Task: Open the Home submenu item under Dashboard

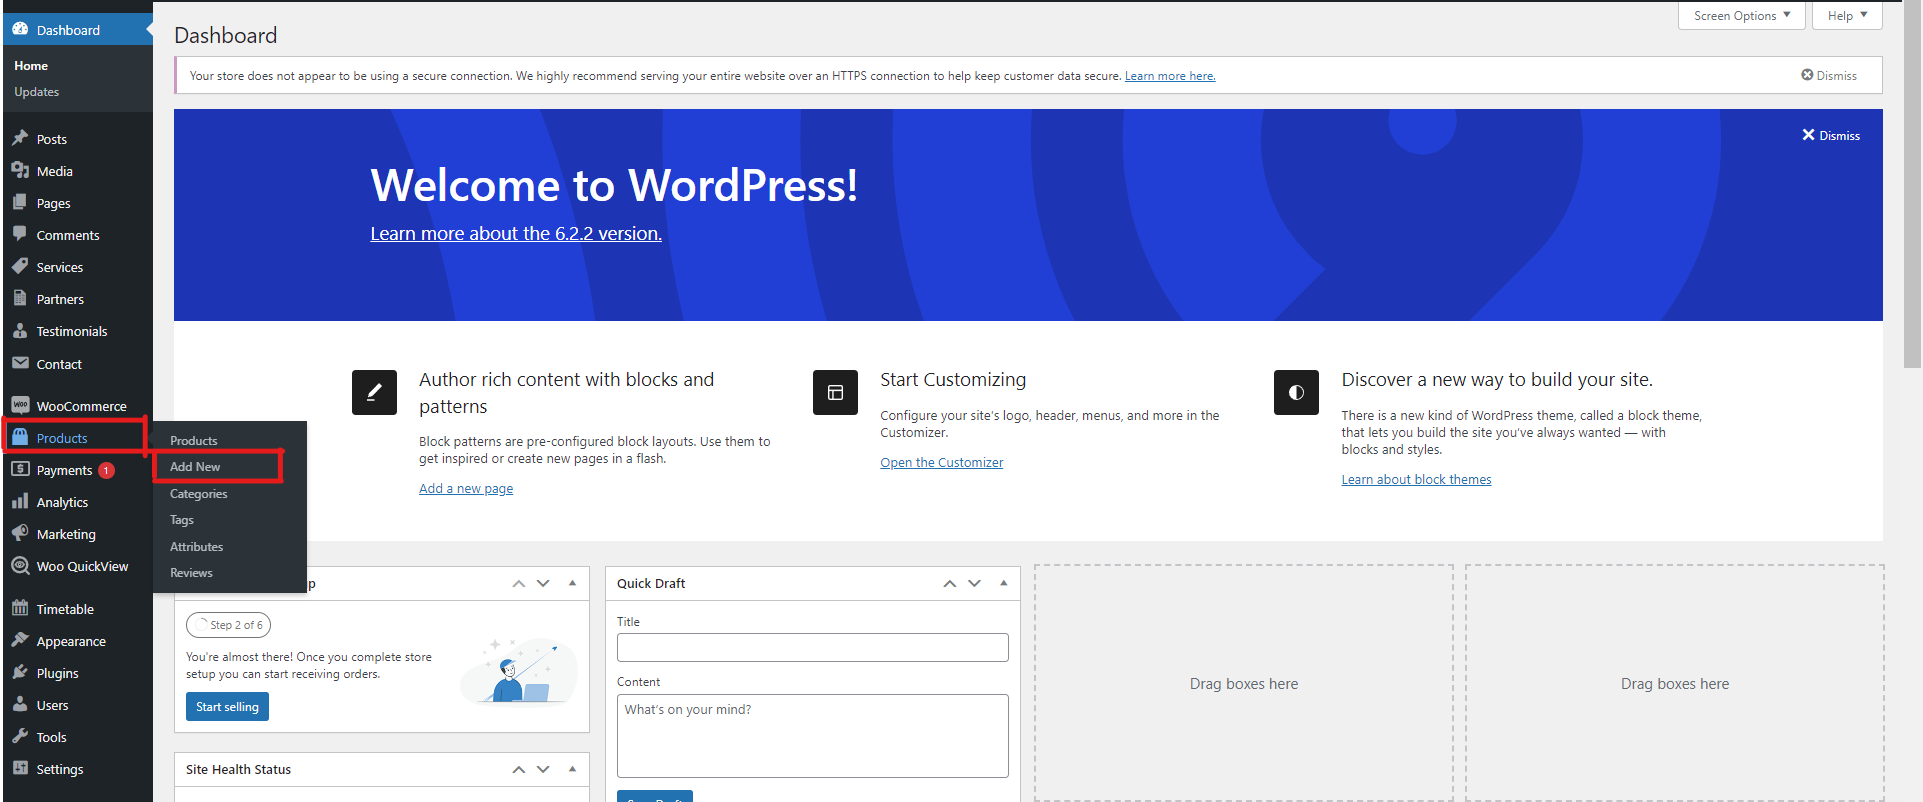Action: 31,66
